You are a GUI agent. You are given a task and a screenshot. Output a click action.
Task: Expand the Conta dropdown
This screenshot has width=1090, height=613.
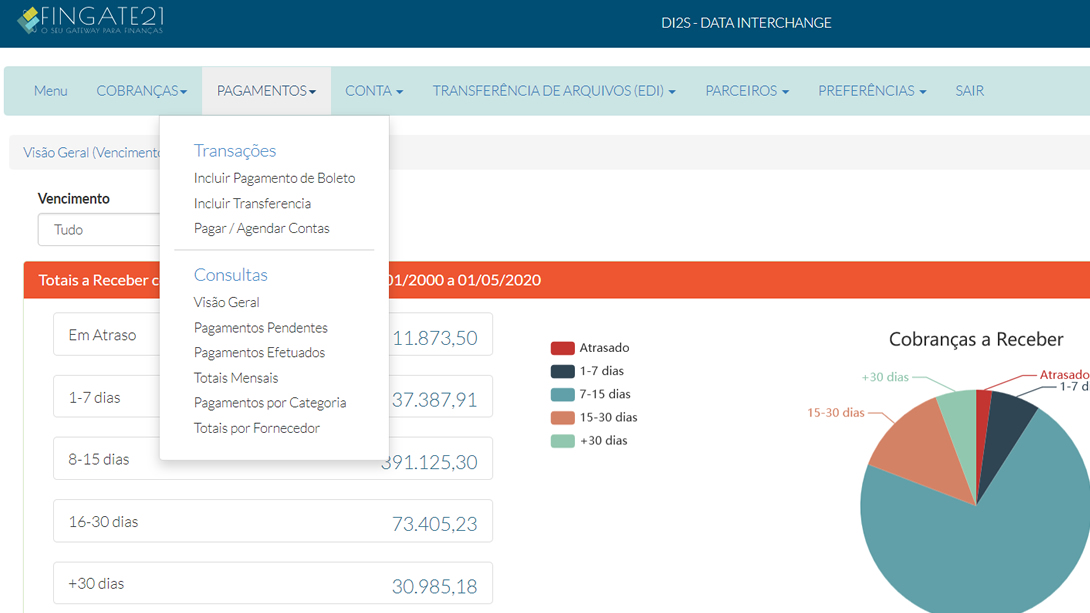tap(373, 91)
